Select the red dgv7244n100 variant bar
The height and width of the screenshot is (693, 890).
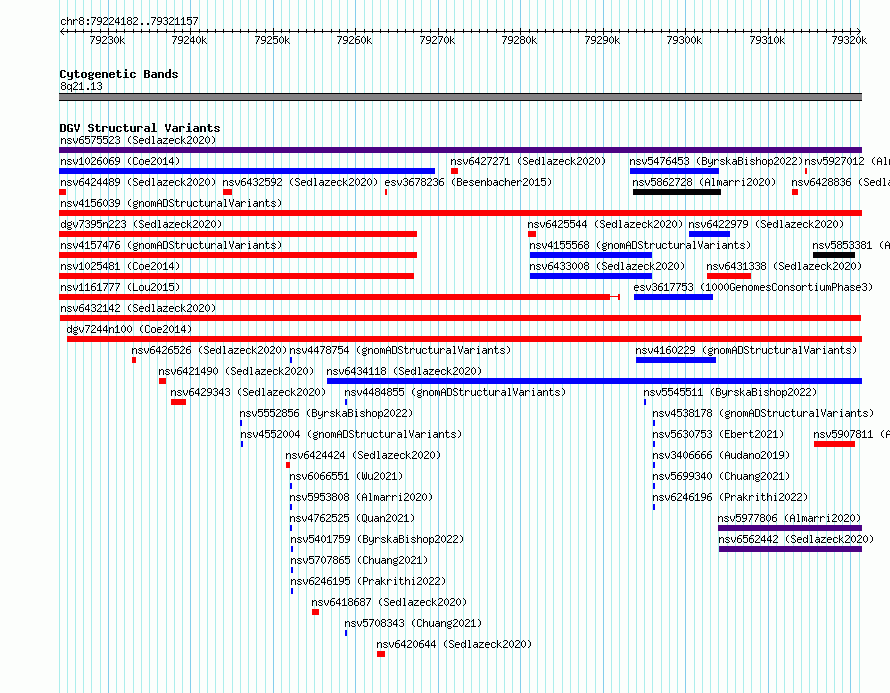464,339
